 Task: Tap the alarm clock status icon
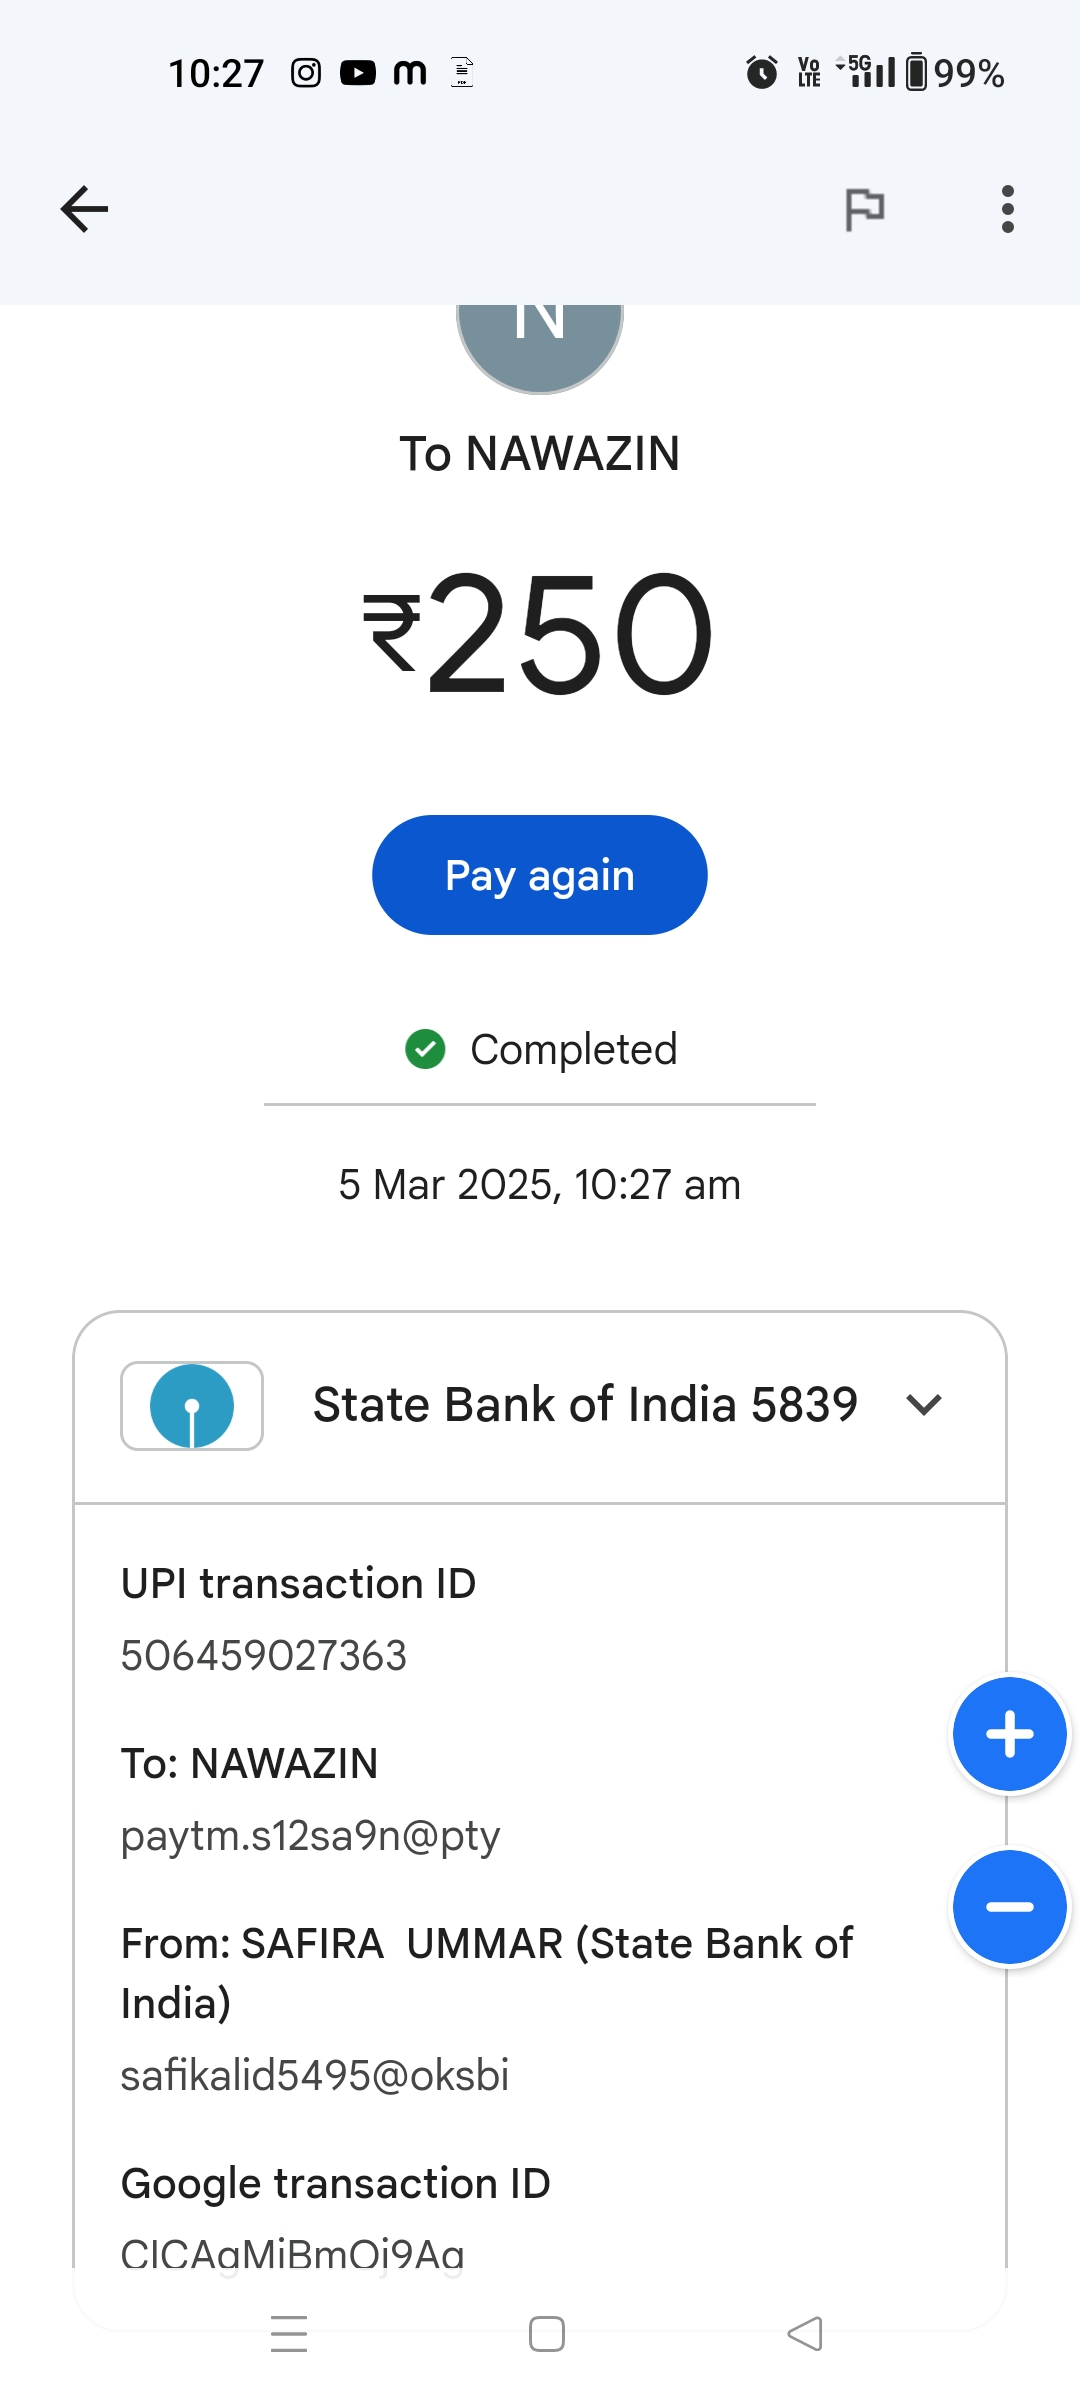[761, 73]
